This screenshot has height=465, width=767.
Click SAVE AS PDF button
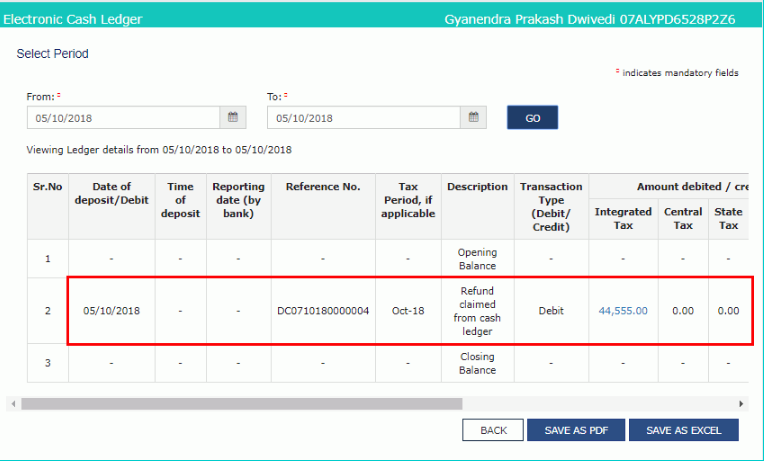point(576,430)
